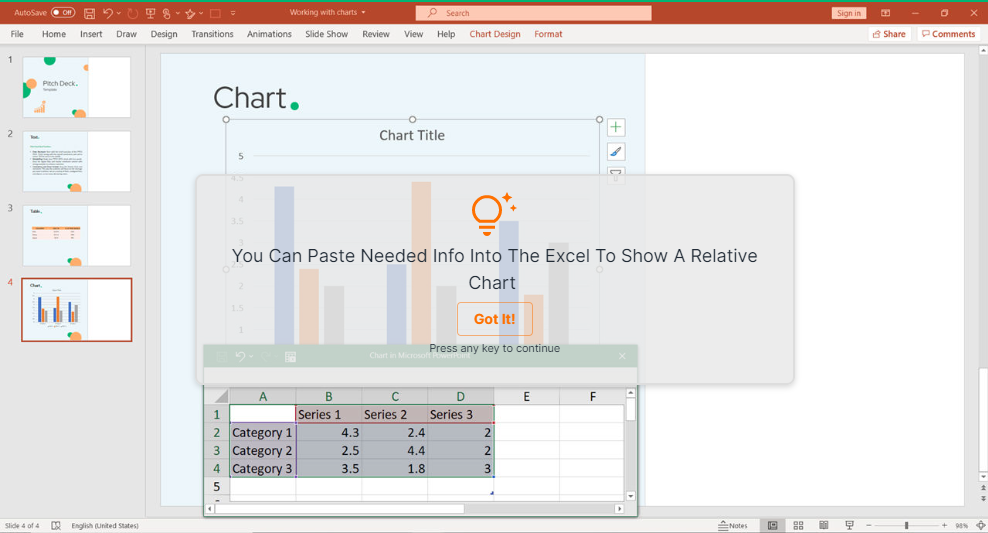
Task: Open the View tab
Action: point(413,34)
